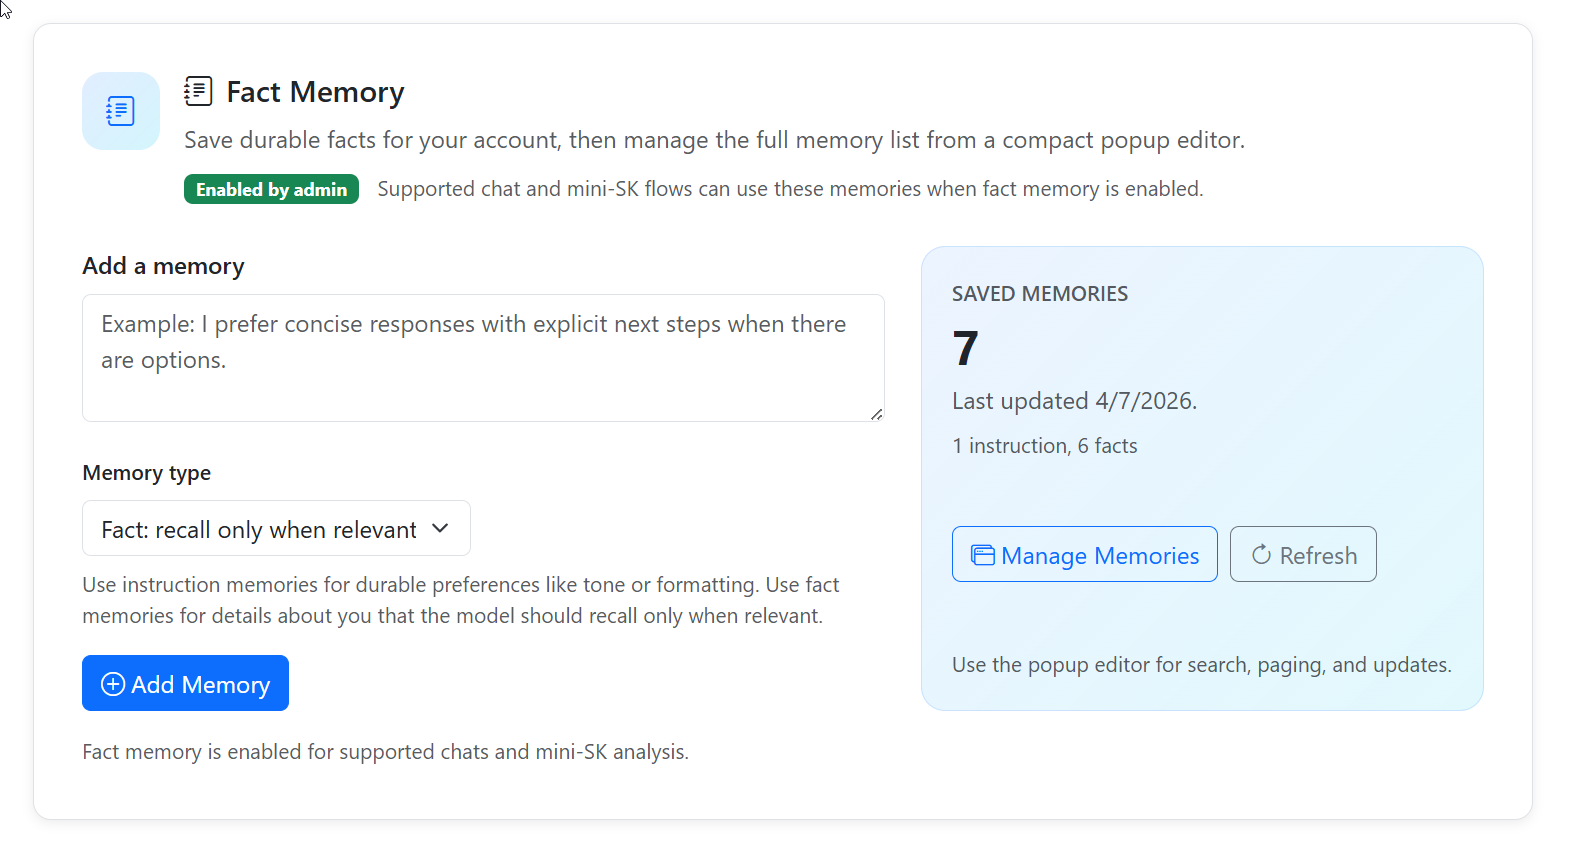
Task: Open the Manage Memories popup editor
Action: tap(1084, 554)
